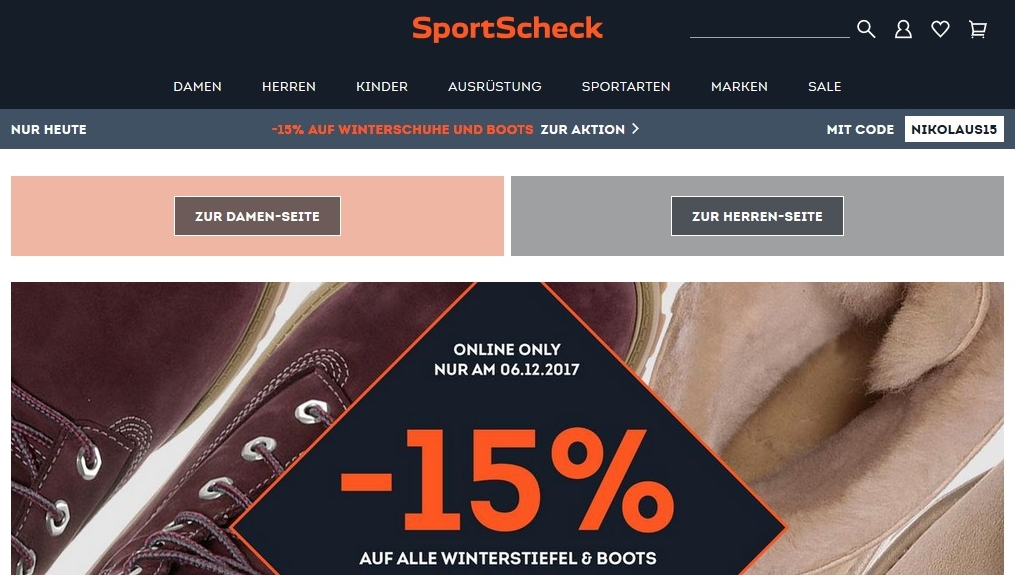Follow the ZUR AKTION link

(583, 129)
